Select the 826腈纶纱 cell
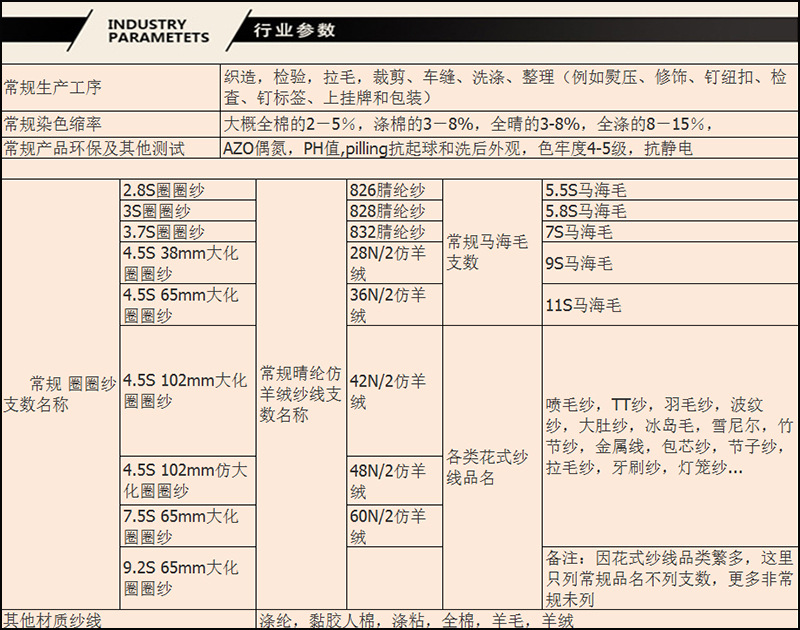Viewport: 800px width, 630px height. 394,190
